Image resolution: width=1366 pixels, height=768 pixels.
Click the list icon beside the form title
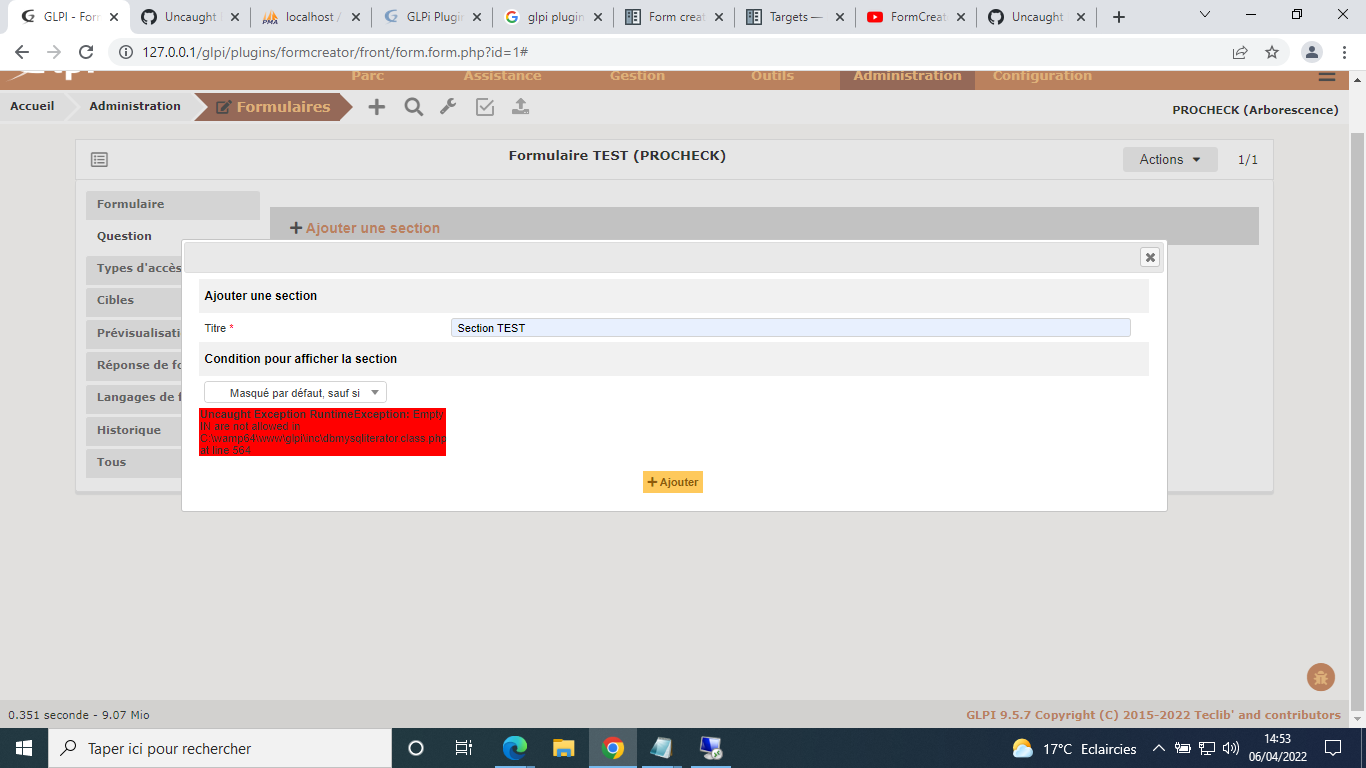click(x=98, y=158)
